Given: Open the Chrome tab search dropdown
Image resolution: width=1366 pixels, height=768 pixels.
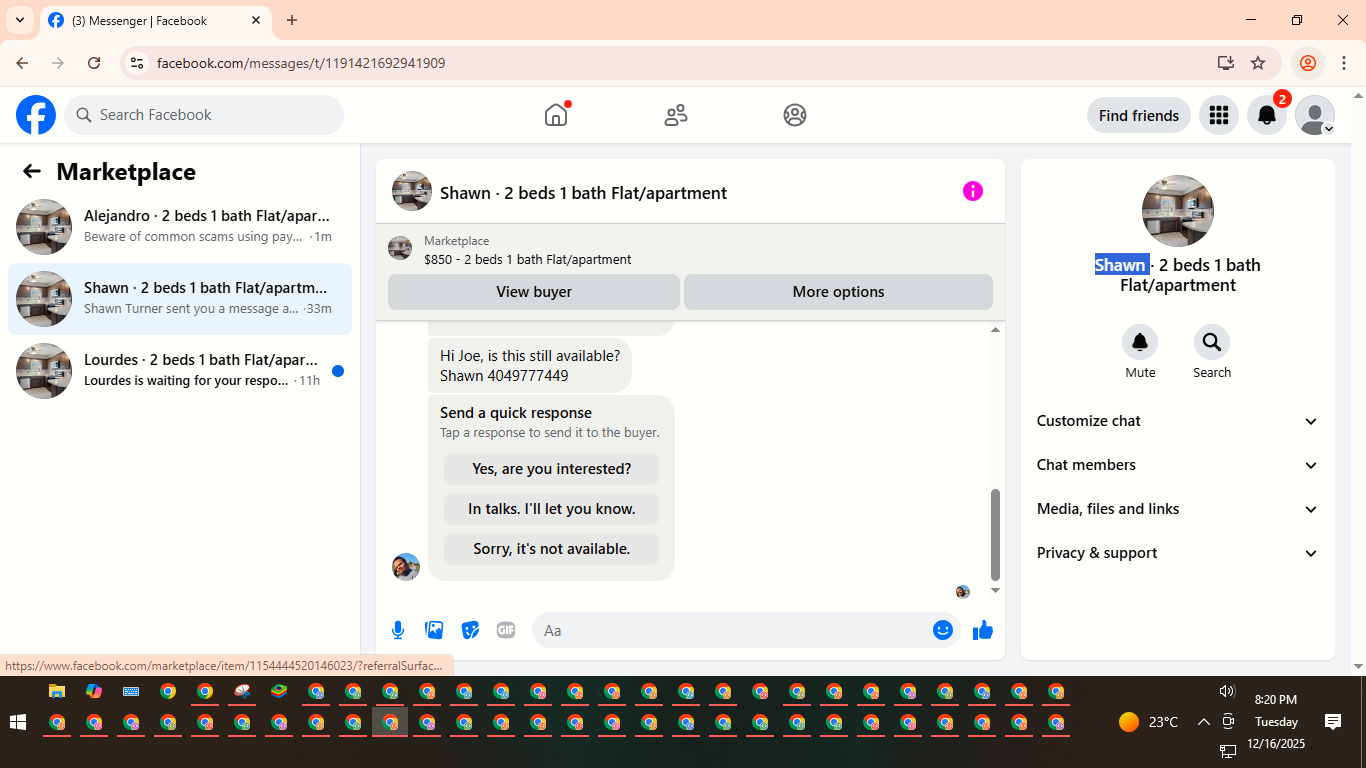Looking at the screenshot, I should pos(20,20).
